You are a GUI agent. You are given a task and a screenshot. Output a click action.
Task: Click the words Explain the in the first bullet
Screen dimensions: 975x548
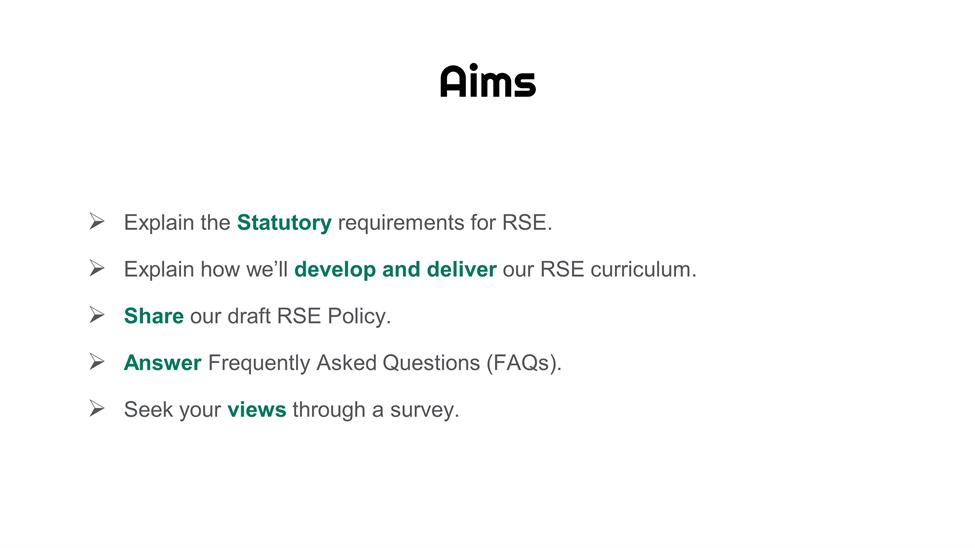[x=177, y=223]
